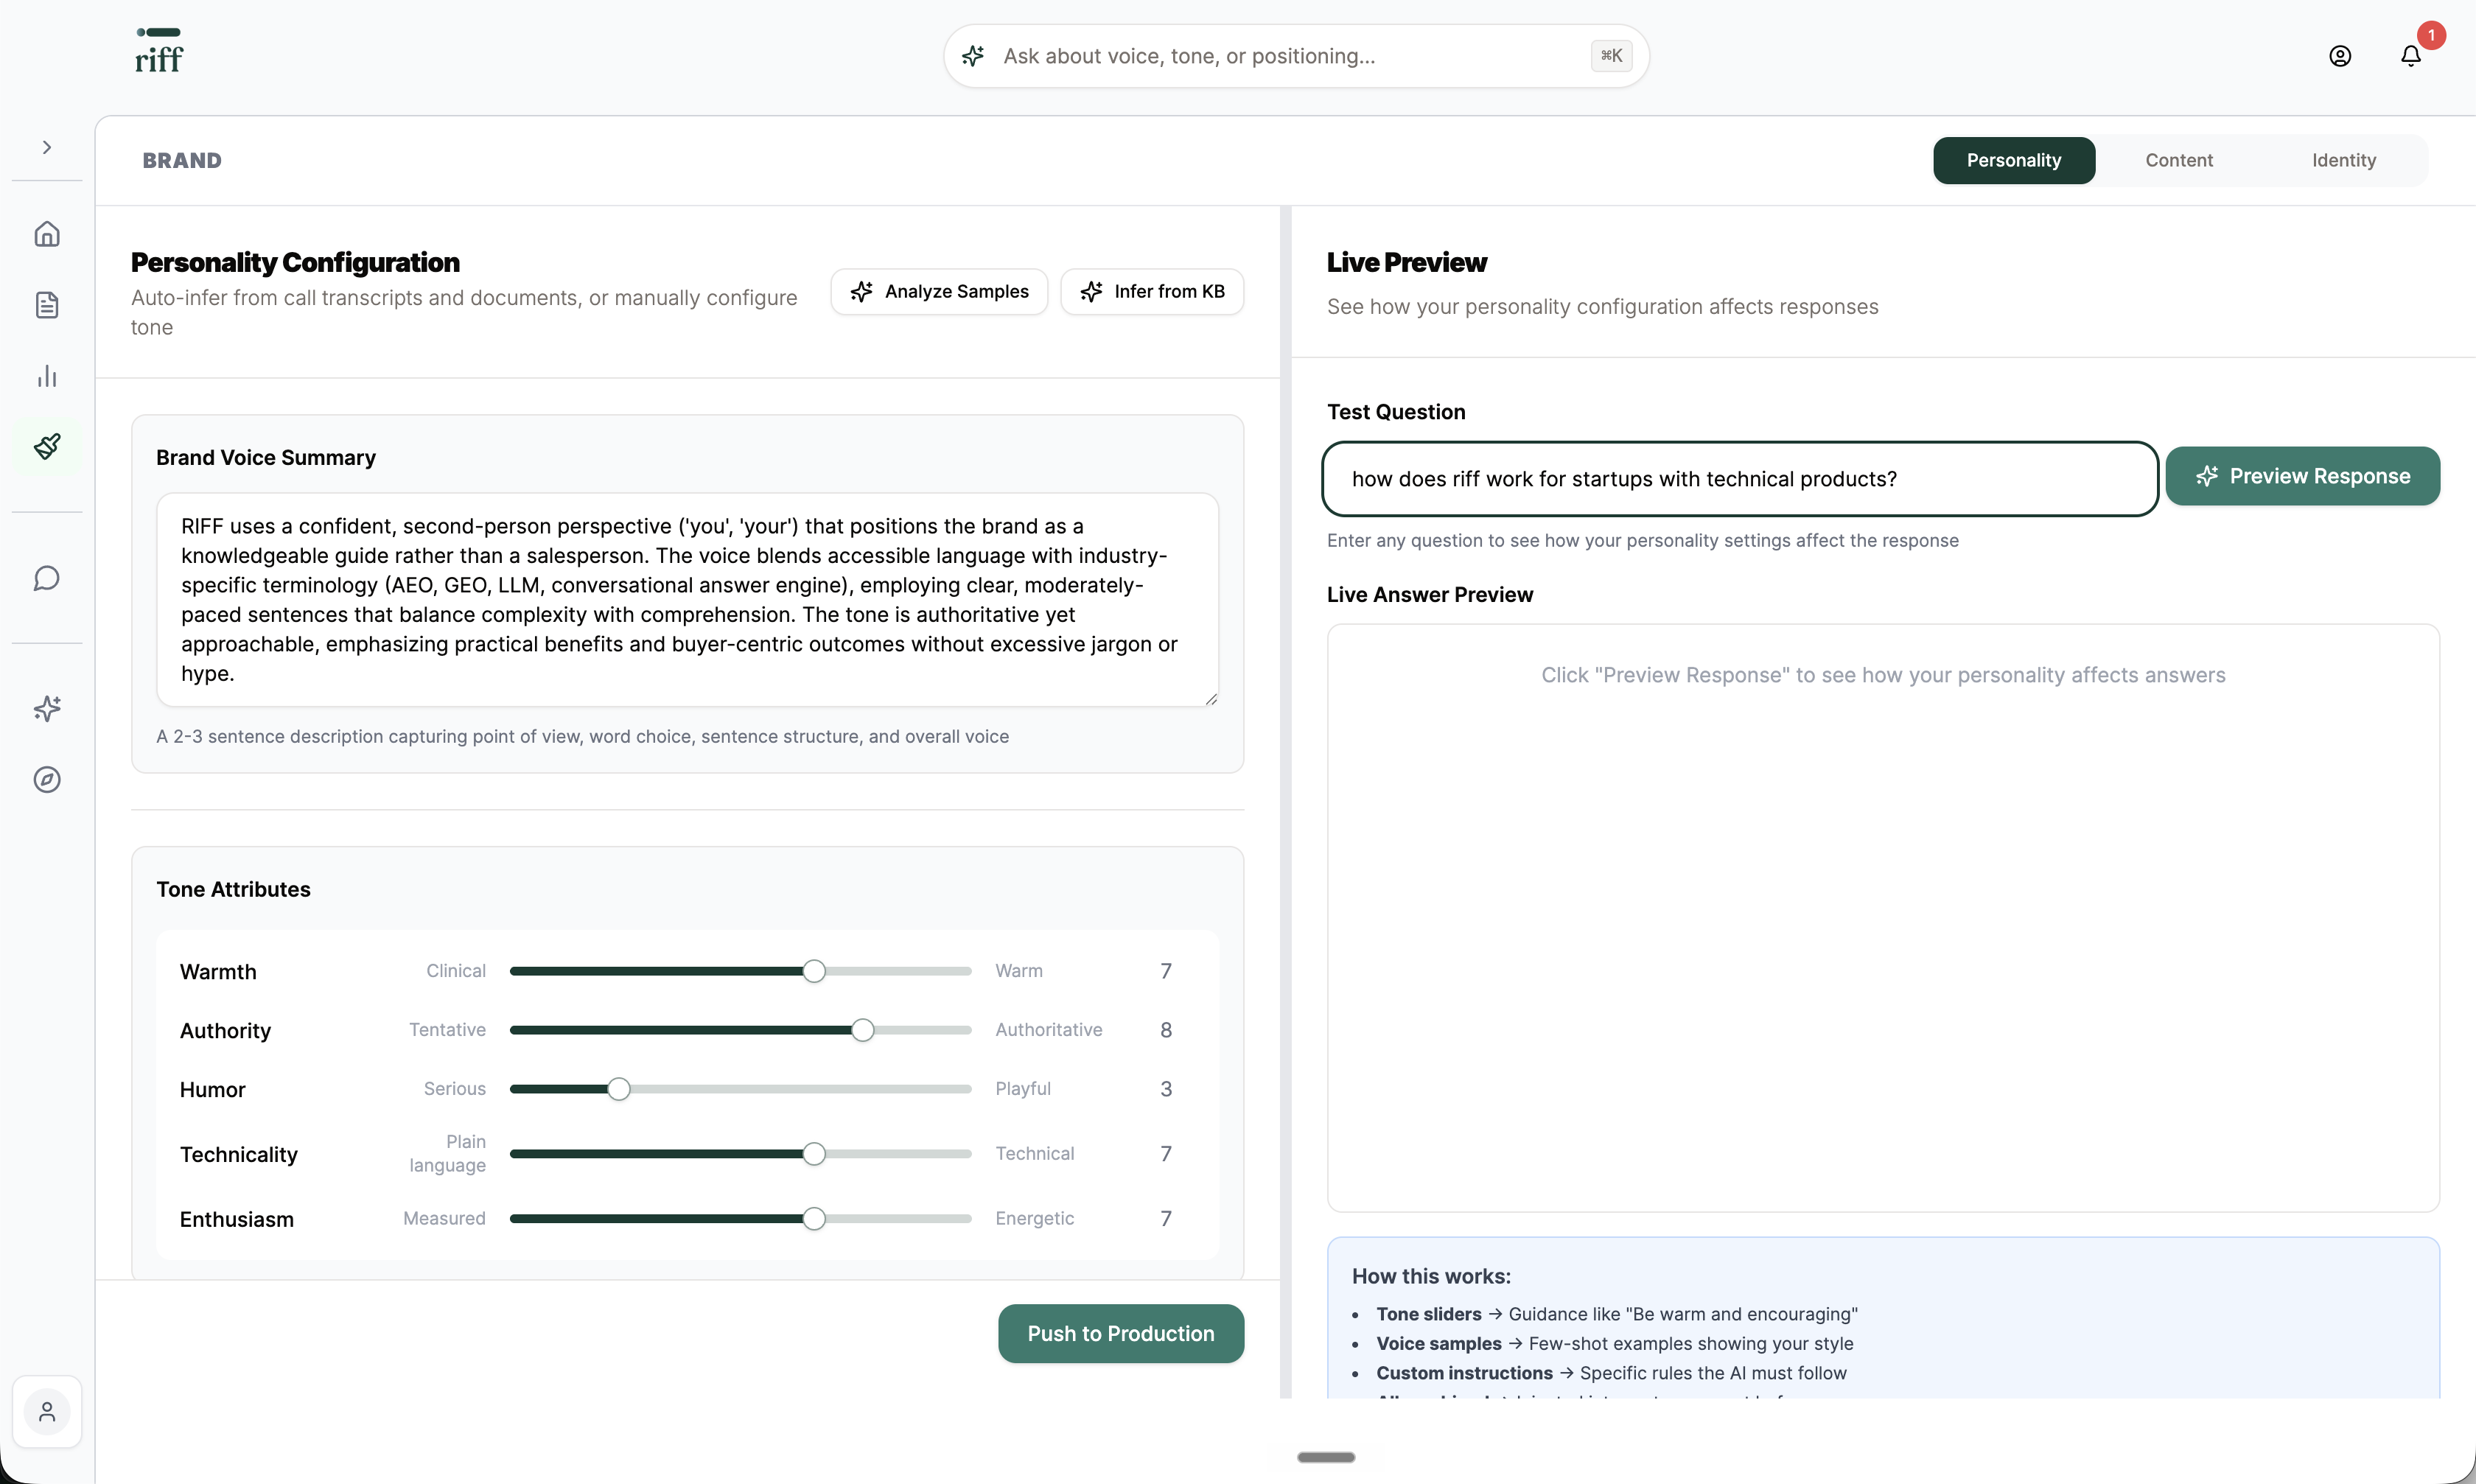This screenshot has height=1484, width=2476.
Task: Click the Warmth slider handle
Action: pos(814,971)
